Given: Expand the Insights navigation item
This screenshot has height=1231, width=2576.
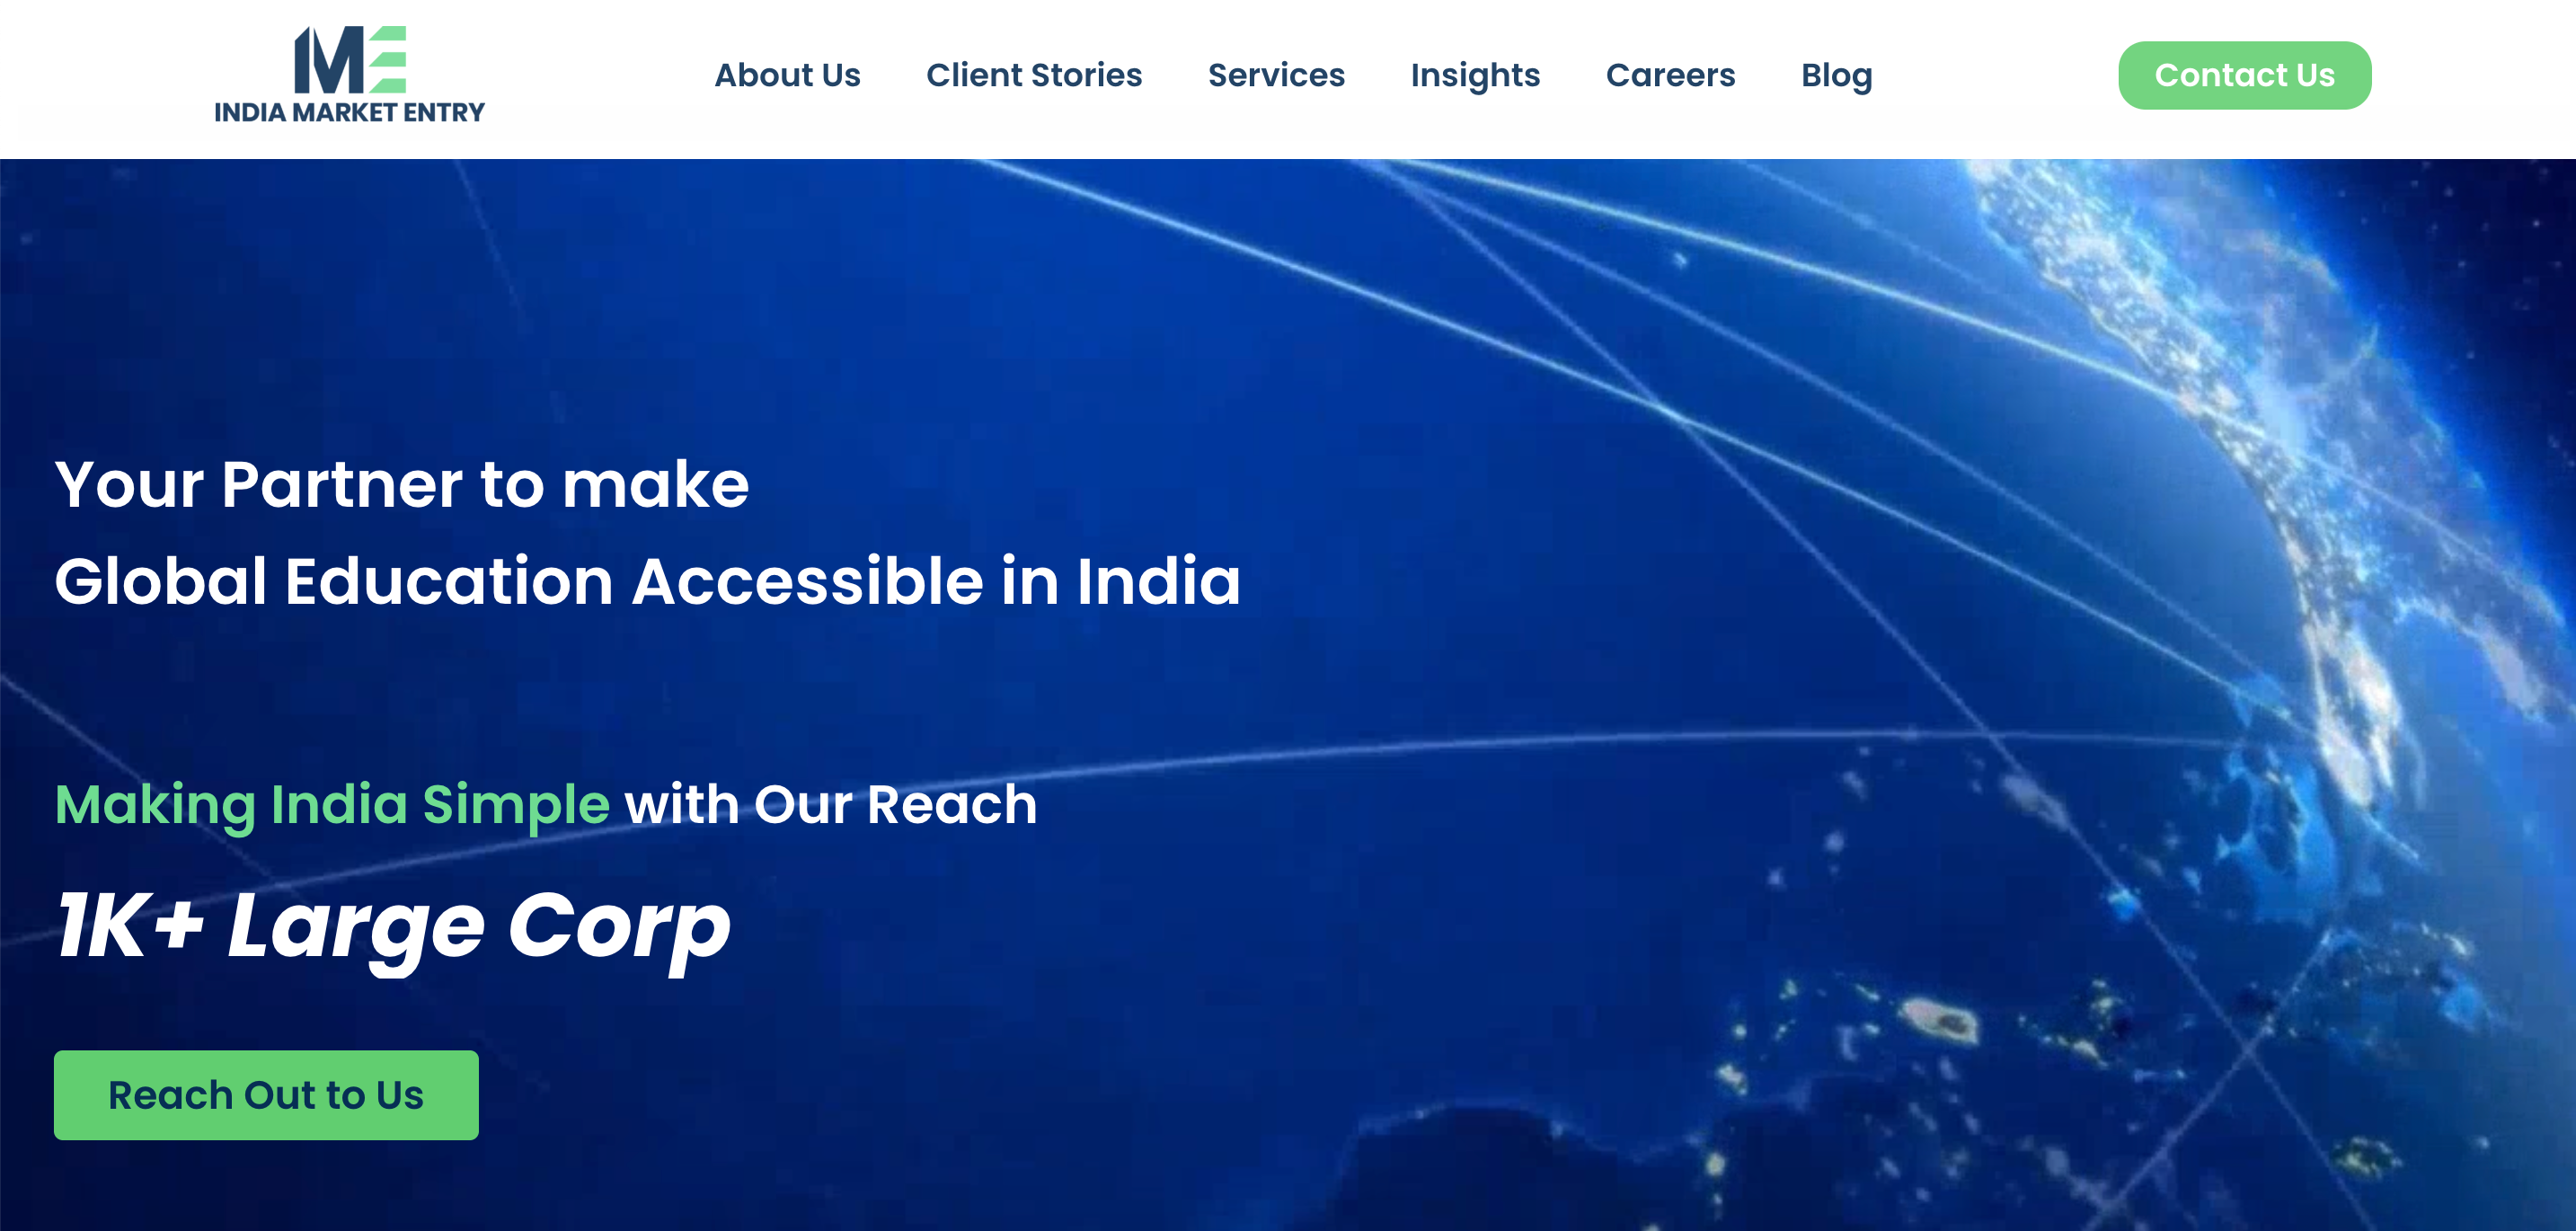Looking at the screenshot, I should point(1475,76).
